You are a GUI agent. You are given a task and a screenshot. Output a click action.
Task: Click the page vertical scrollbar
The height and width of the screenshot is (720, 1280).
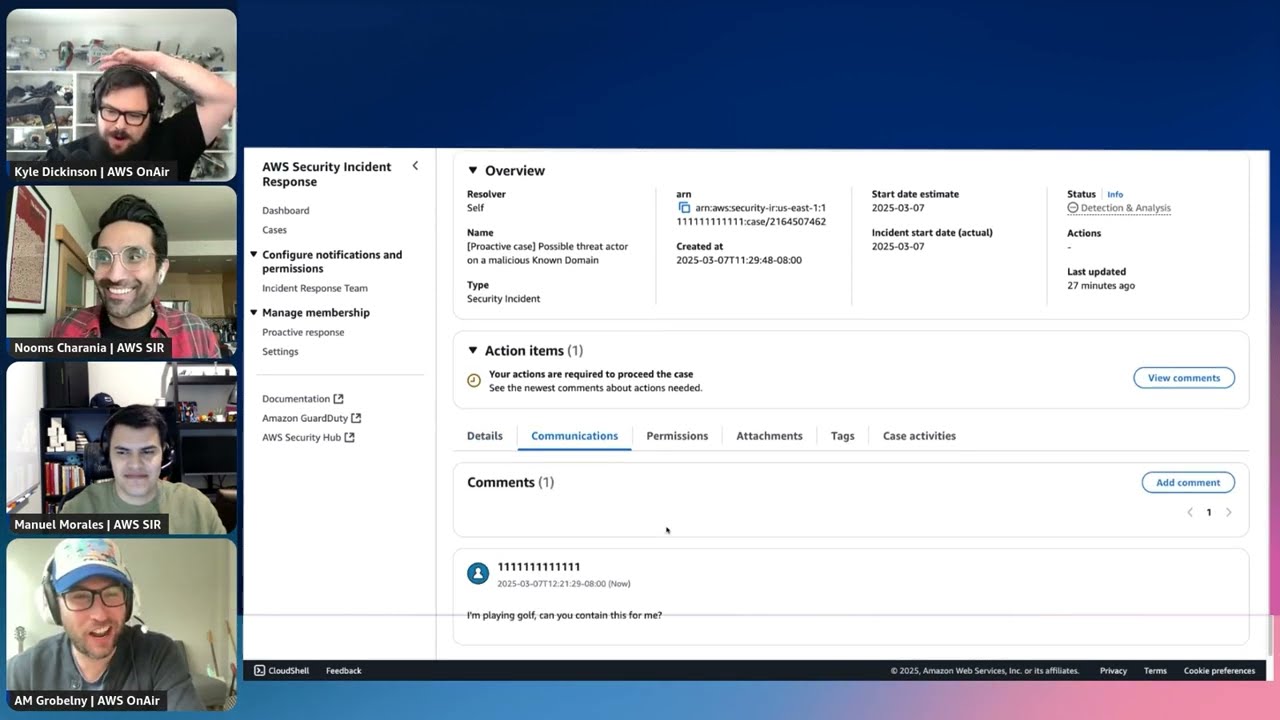pos(1273,636)
